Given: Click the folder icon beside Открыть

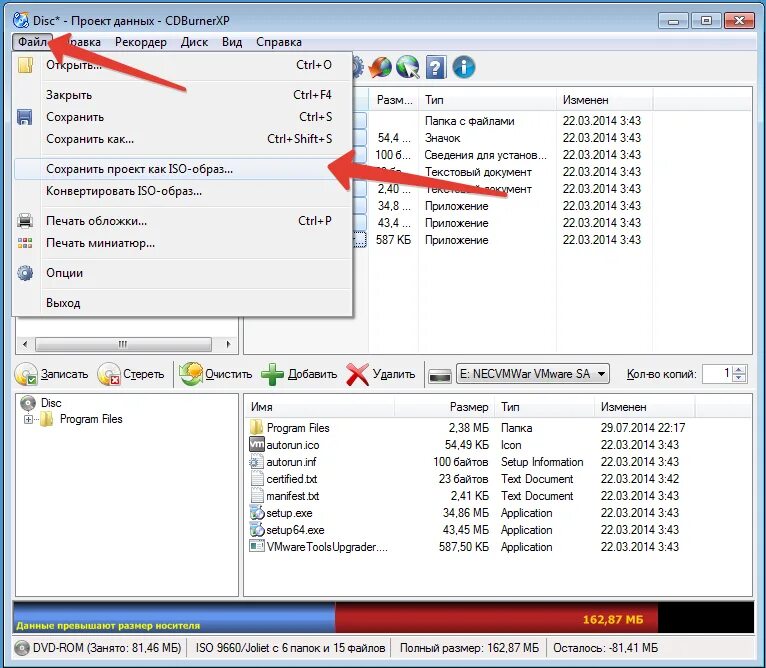Looking at the screenshot, I should point(25,65).
